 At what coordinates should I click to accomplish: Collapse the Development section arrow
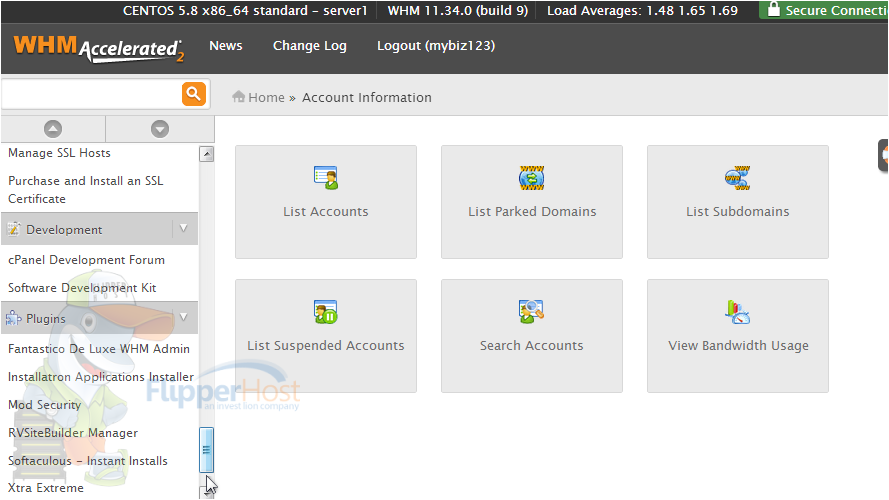click(184, 228)
